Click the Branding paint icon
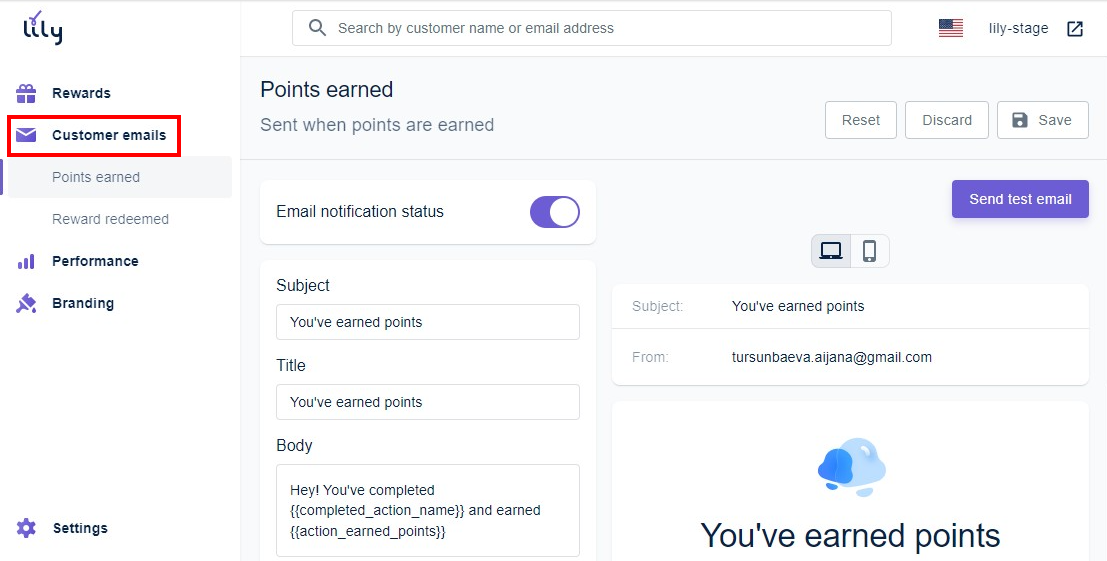 pyautogui.click(x=26, y=303)
